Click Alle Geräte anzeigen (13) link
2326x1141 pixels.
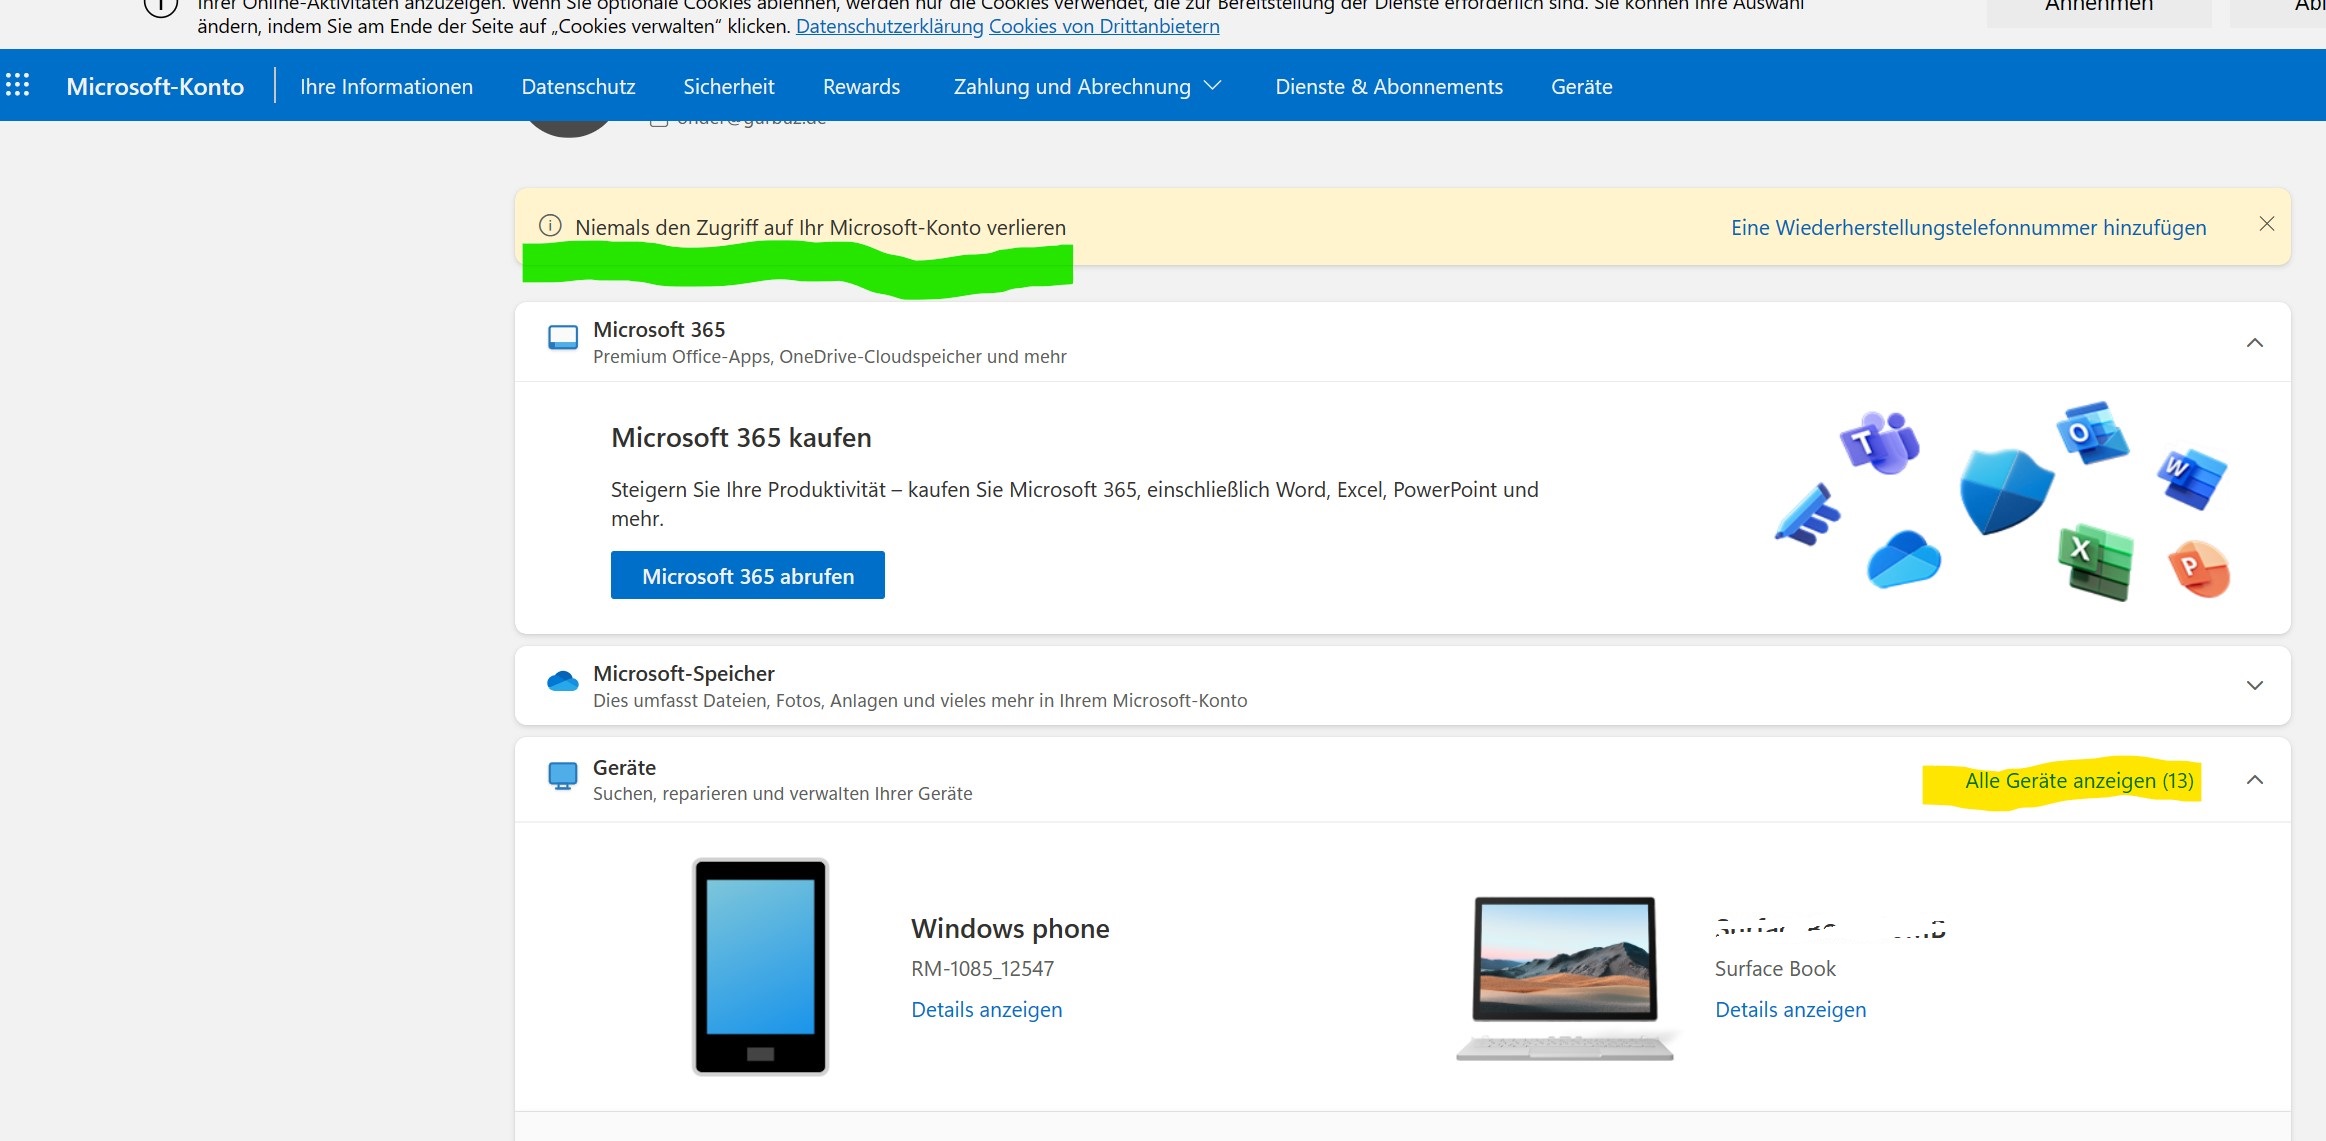click(2079, 780)
